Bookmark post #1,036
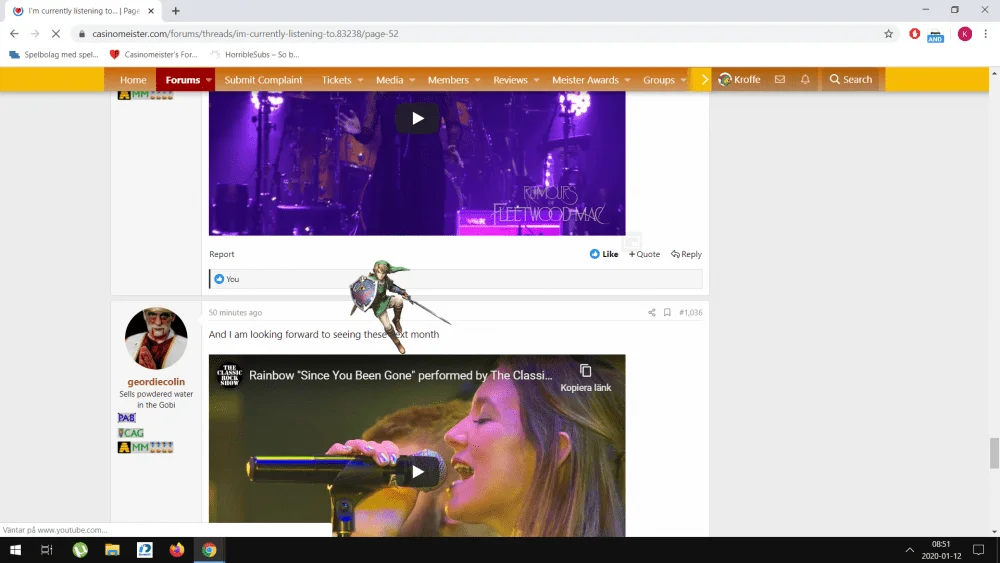The height and width of the screenshot is (563, 1000). tap(667, 312)
